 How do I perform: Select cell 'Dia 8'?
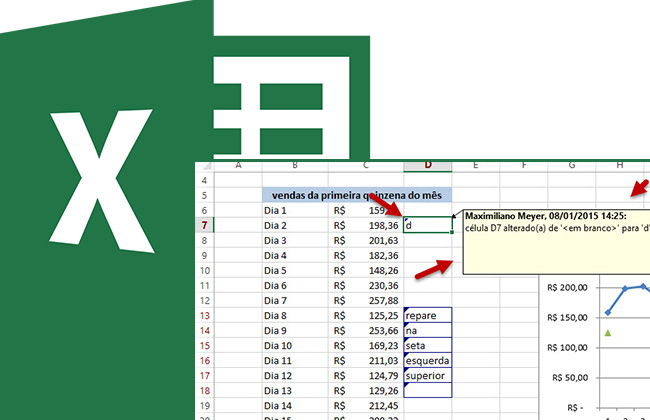tap(295, 316)
